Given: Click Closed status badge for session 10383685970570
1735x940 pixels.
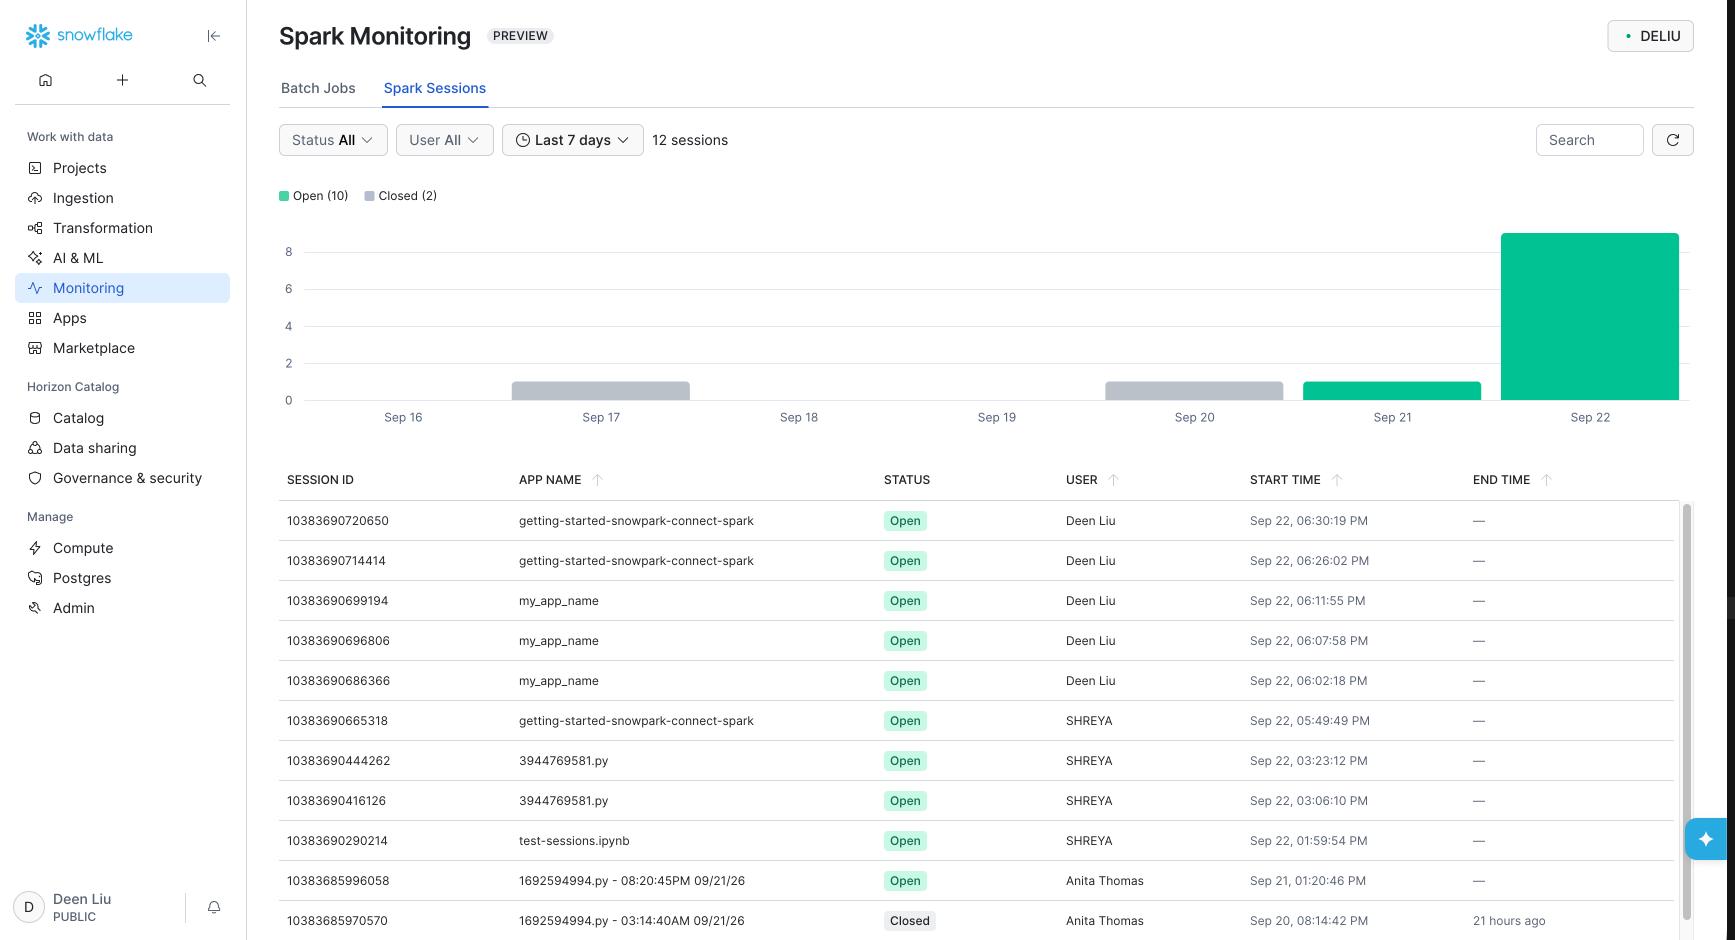Looking at the screenshot, I should 910,921.
